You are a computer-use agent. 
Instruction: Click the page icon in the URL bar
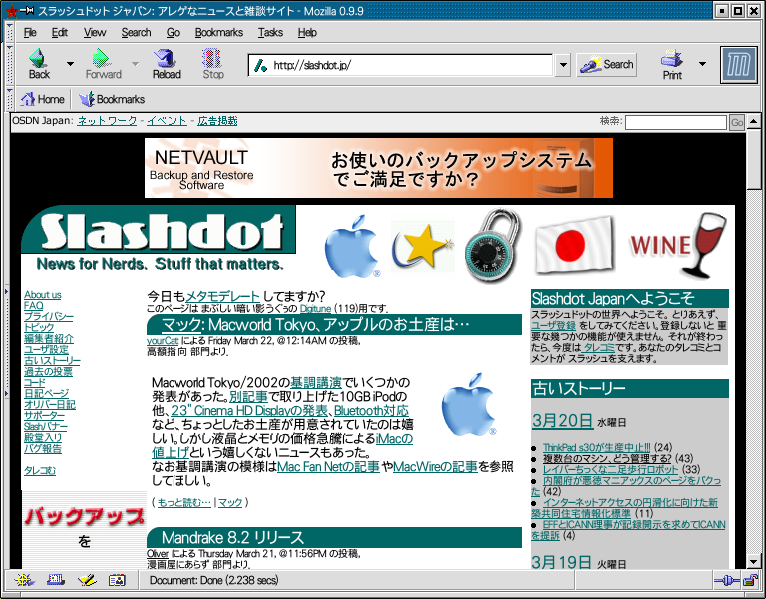tap(260, 65)
